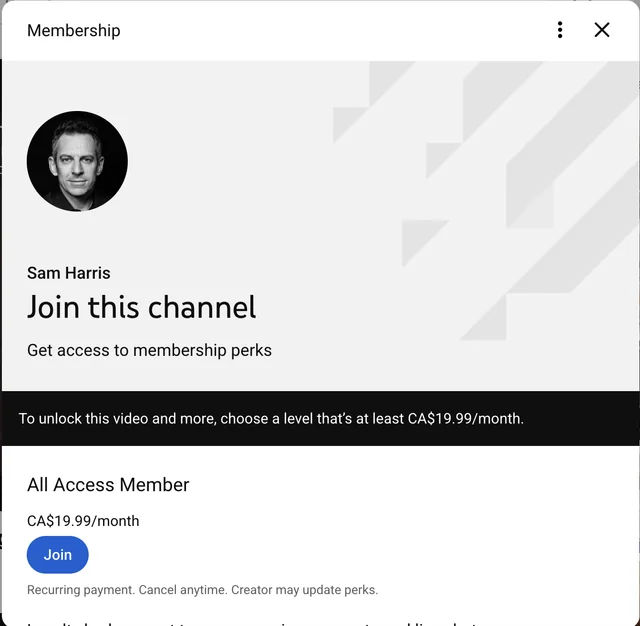Click the Membership dialog title

coord(73,31)
